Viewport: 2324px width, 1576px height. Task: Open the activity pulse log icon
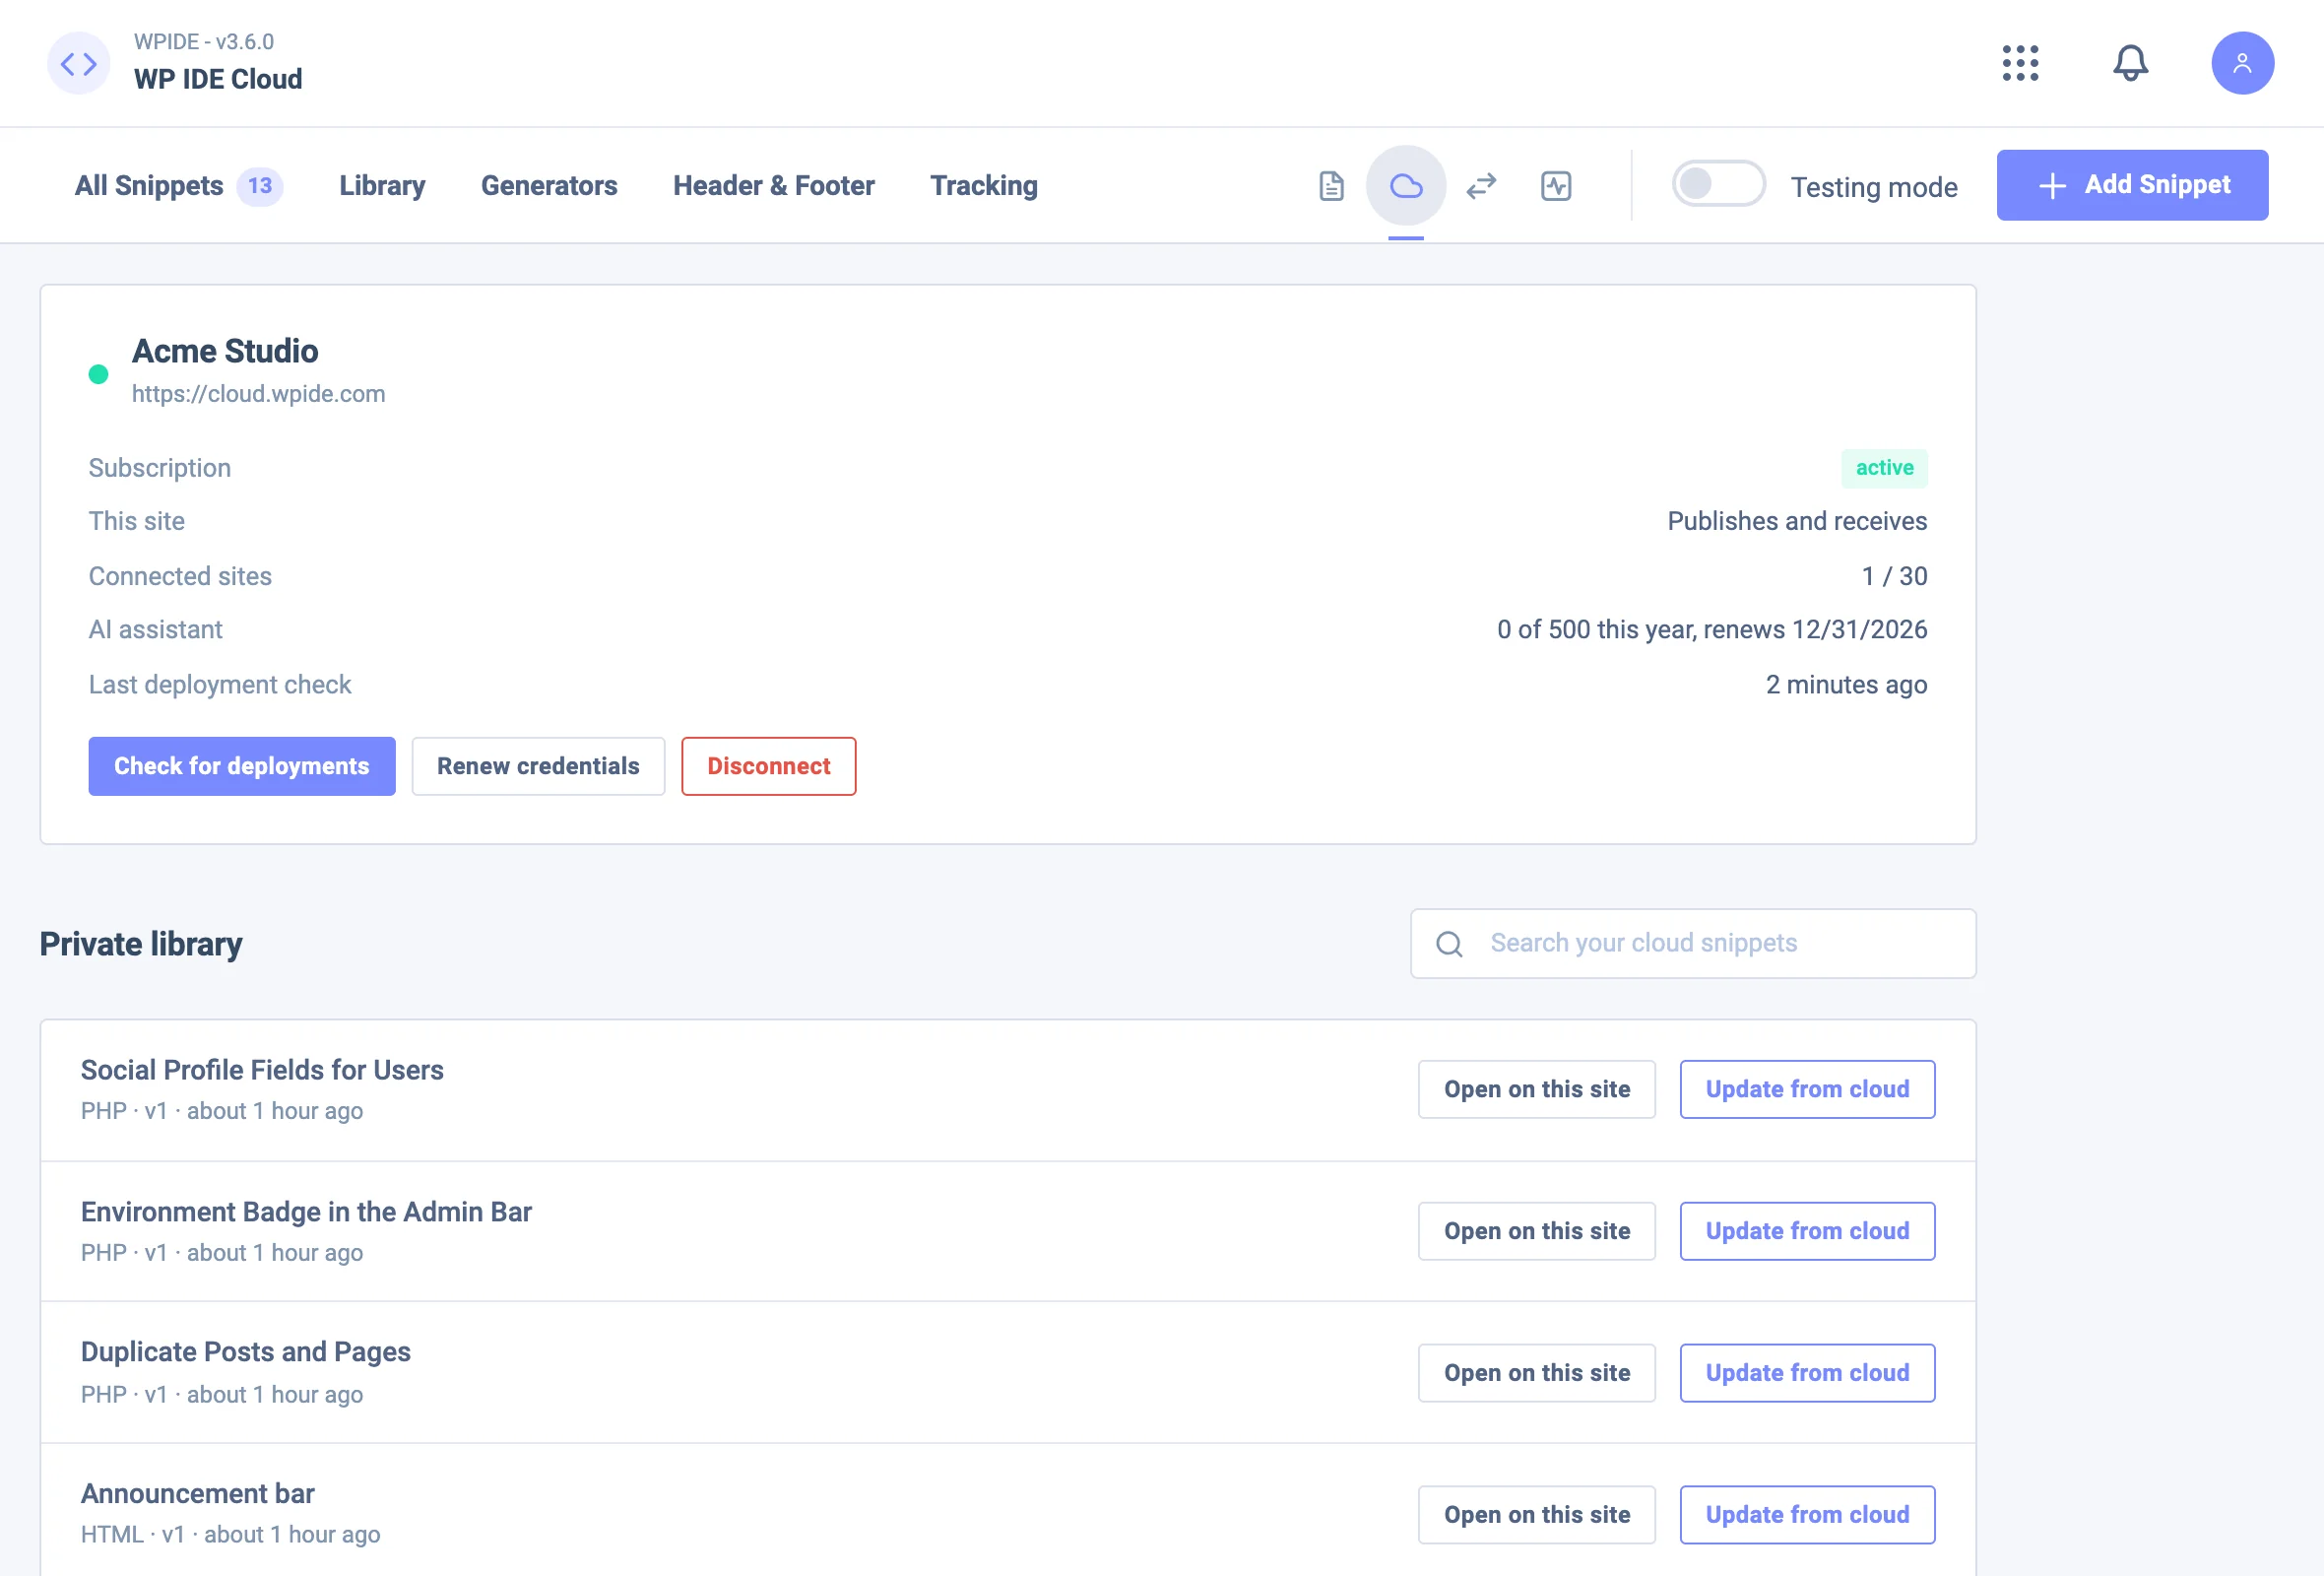(1556, 186)
